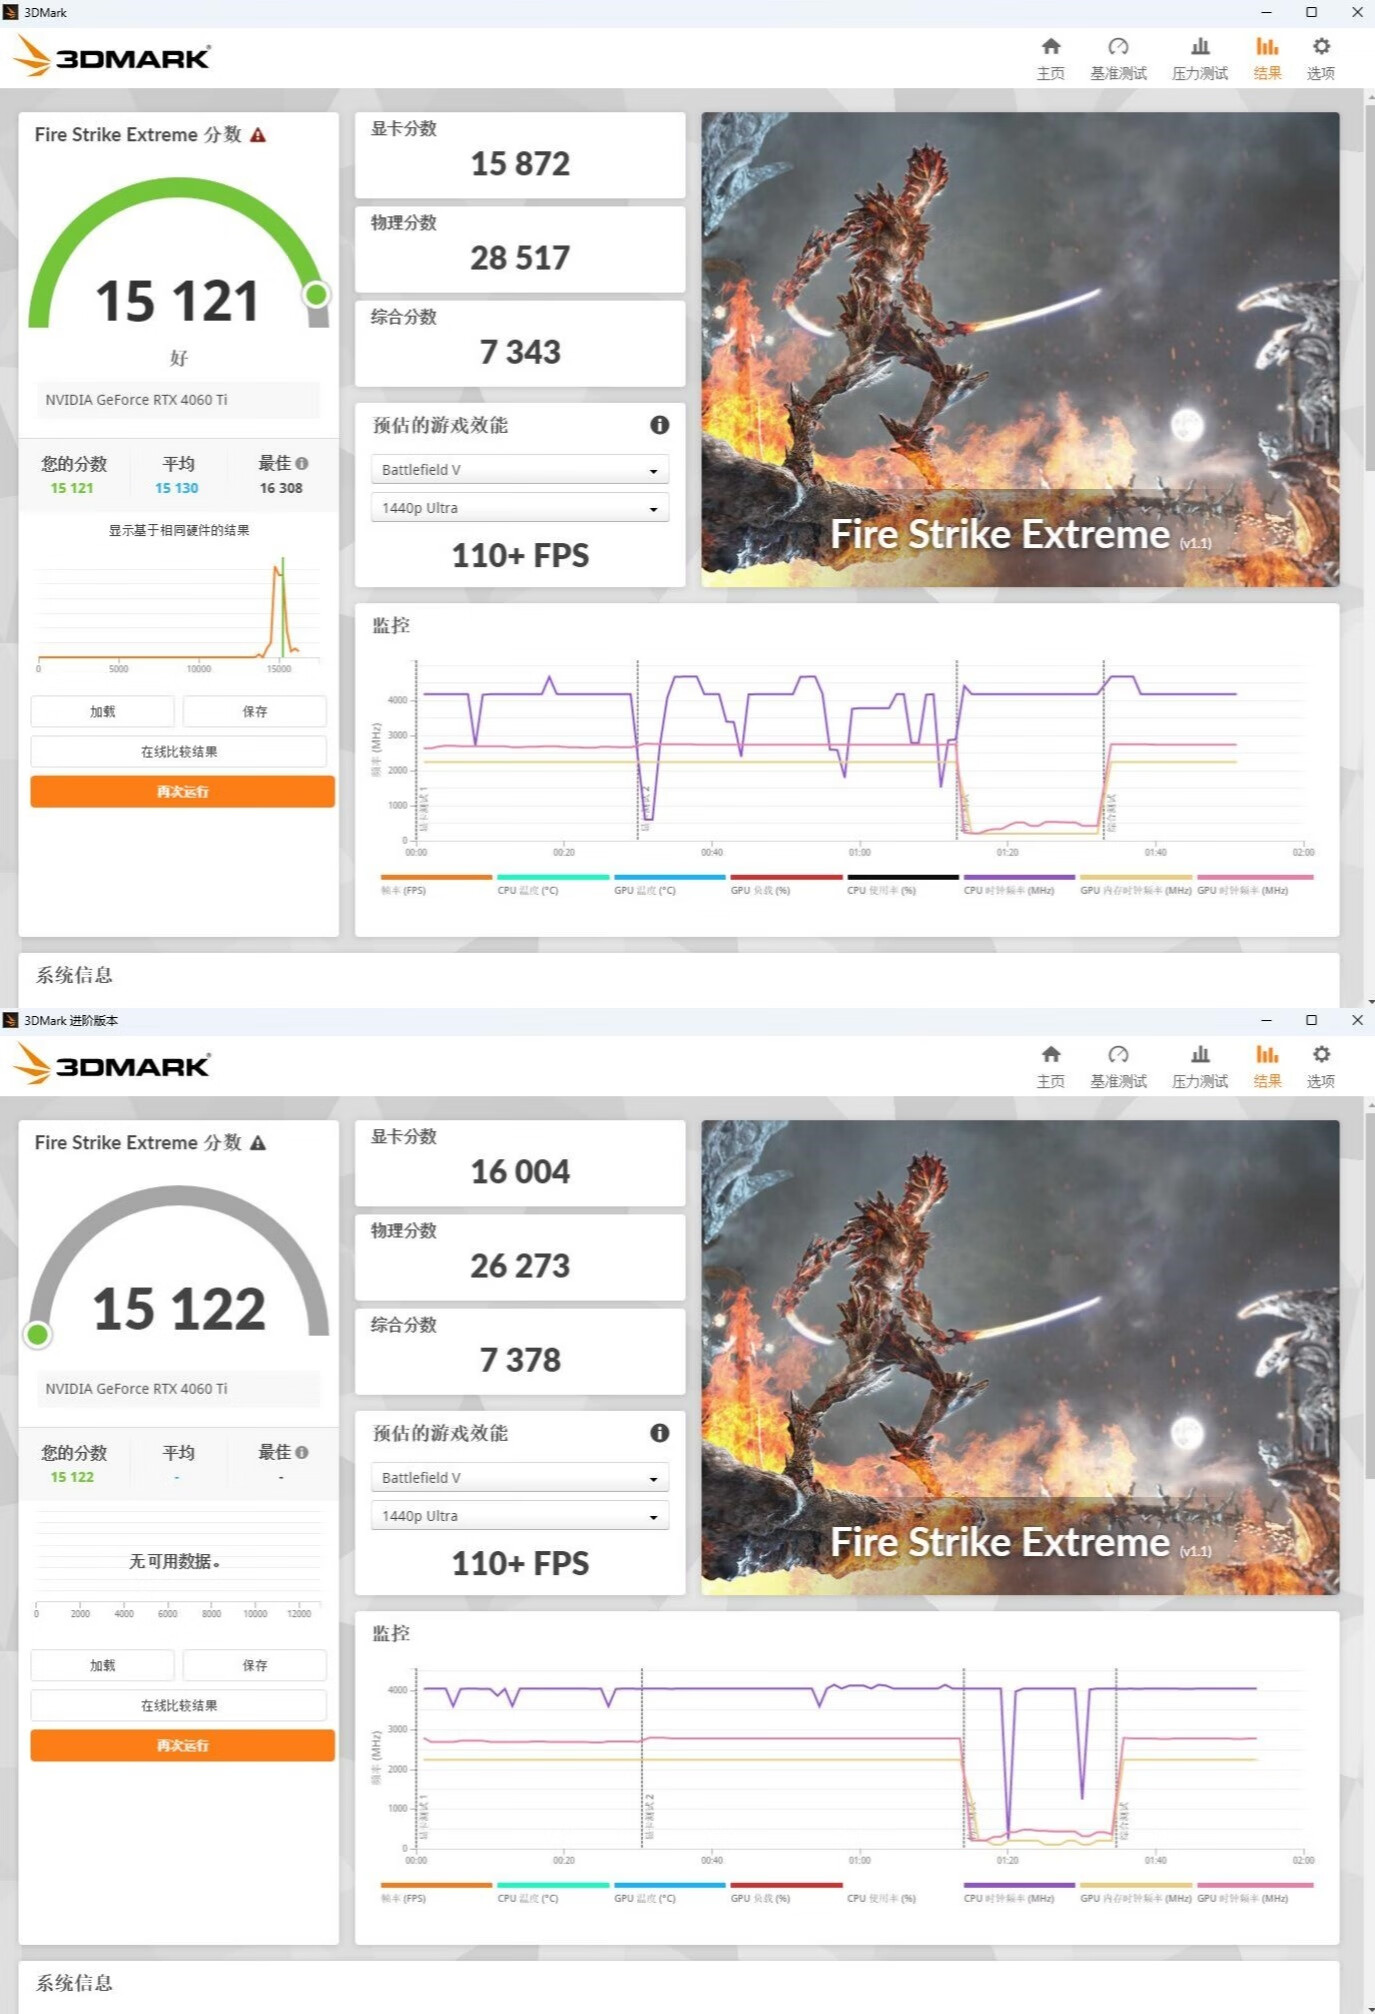Toggle GPU 负载 (%) legend in top window chart
This screenshot has height=2014, width=1375.
[786, 884]
